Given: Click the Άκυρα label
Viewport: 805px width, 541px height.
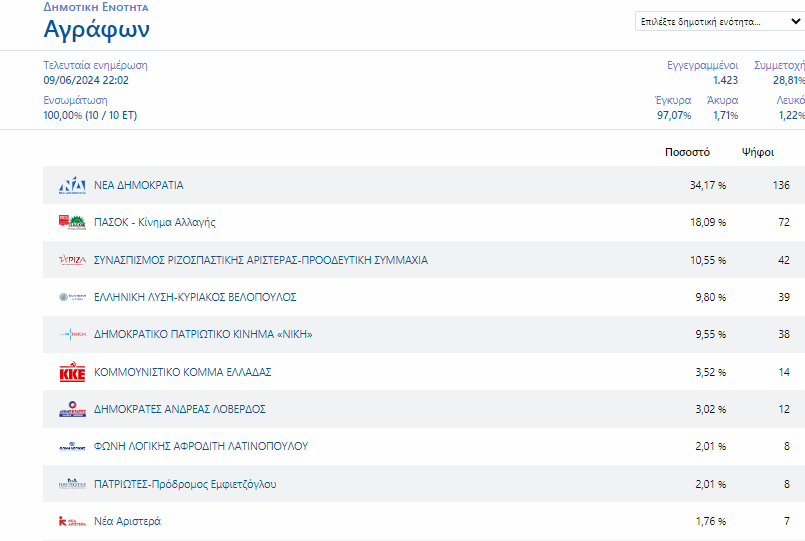Looking at the screenshot, I should (x=722, y=100).
